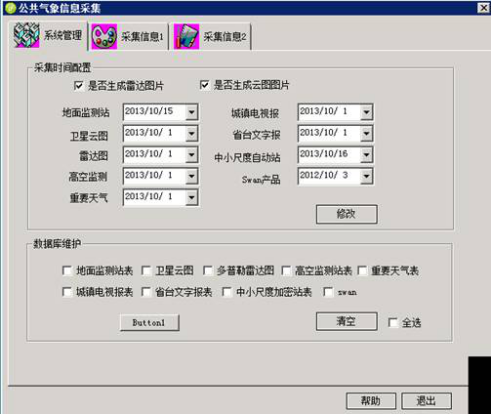
Task: Click the 采集信息2 tab icon
Action: [186, 37]
